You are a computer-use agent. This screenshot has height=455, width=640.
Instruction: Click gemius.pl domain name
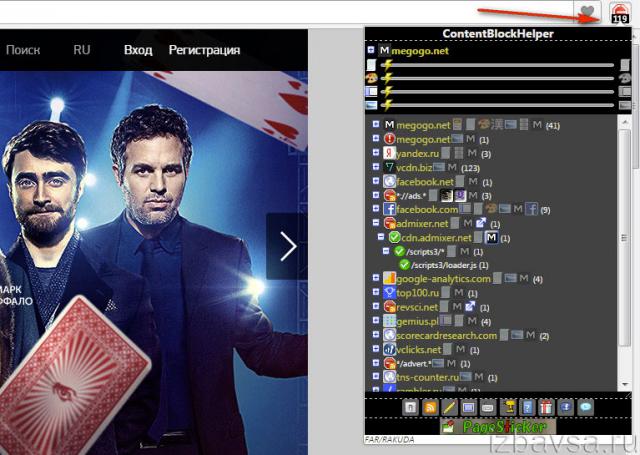417,321
